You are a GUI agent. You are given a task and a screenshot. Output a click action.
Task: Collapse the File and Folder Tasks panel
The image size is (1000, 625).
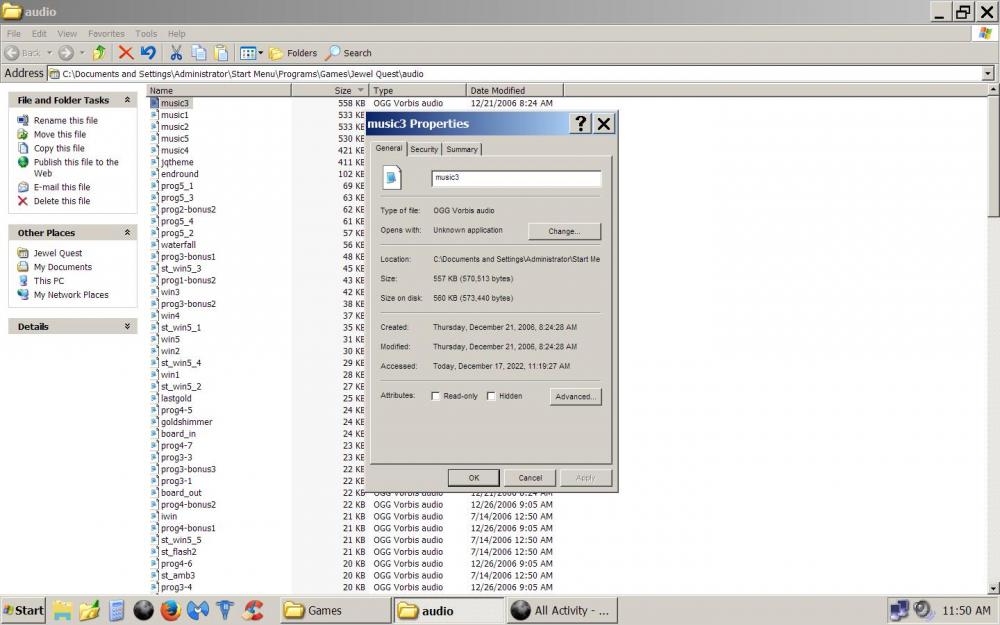(127, 100)
